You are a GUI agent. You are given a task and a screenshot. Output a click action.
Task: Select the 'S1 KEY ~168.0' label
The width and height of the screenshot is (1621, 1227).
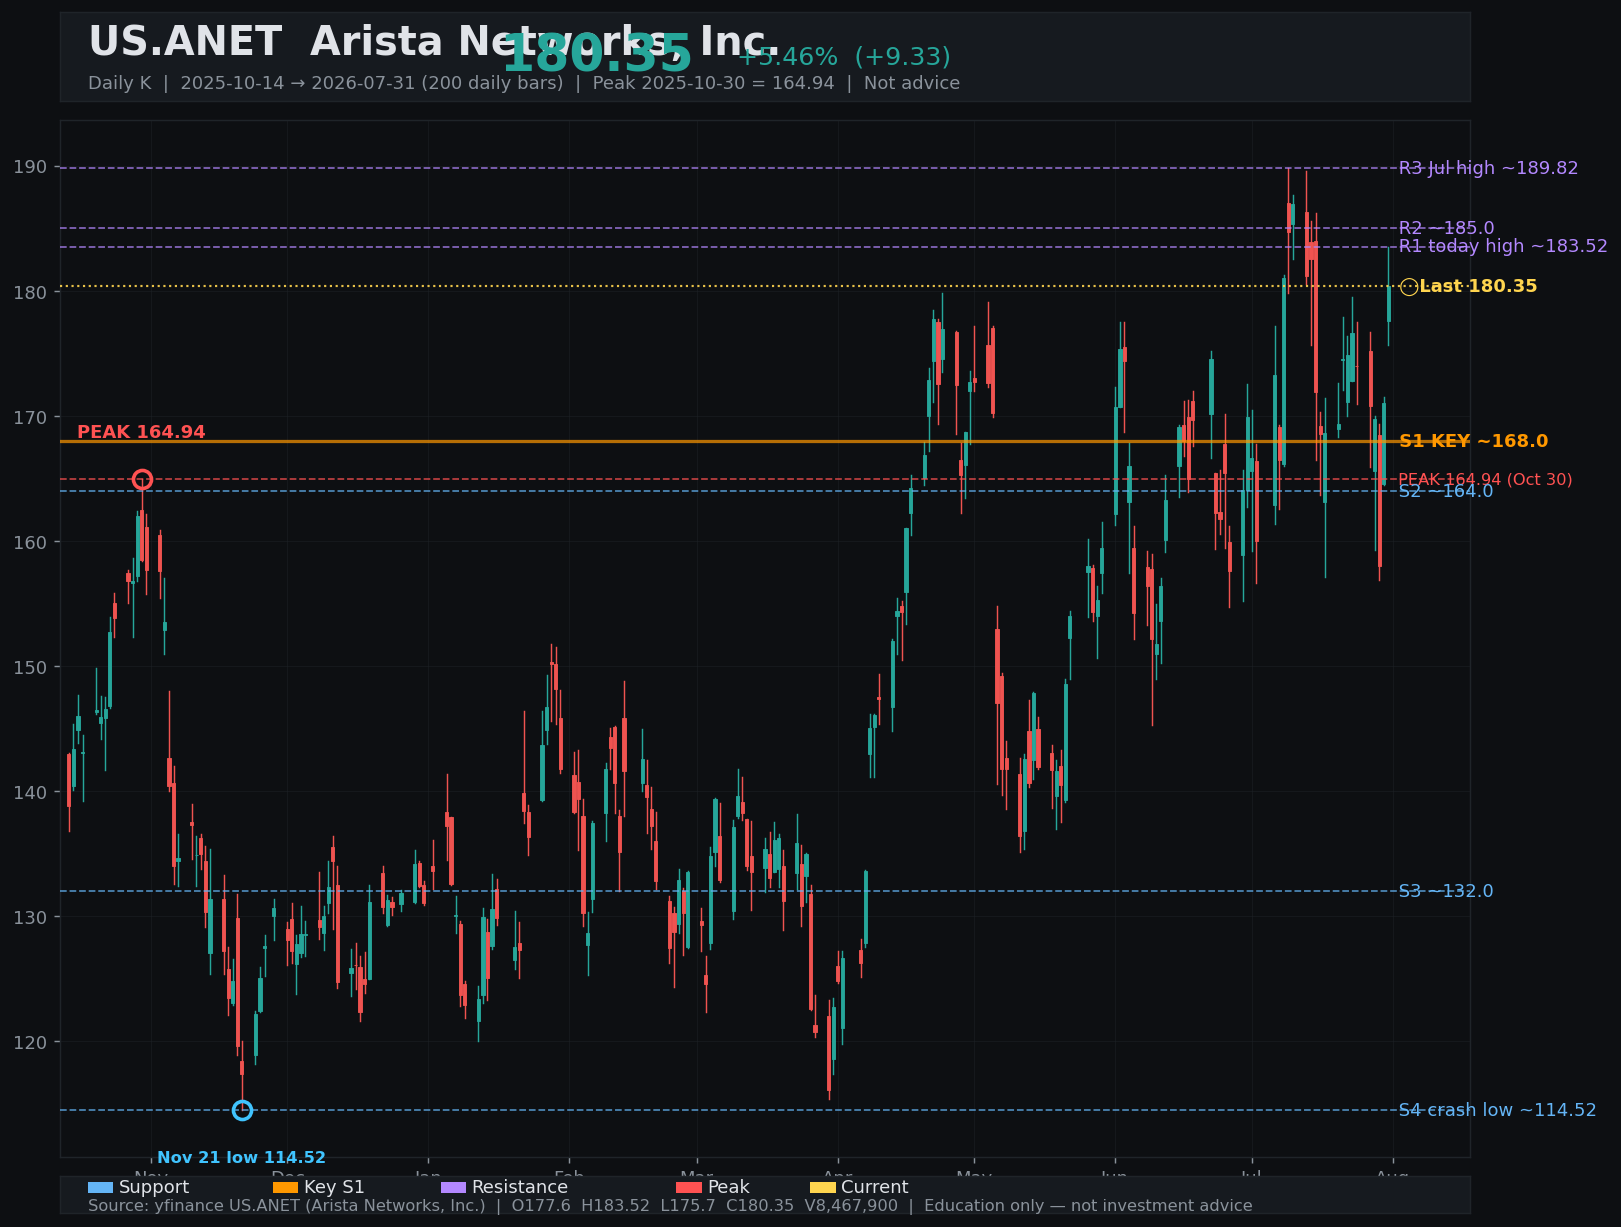pos(1473,441)
